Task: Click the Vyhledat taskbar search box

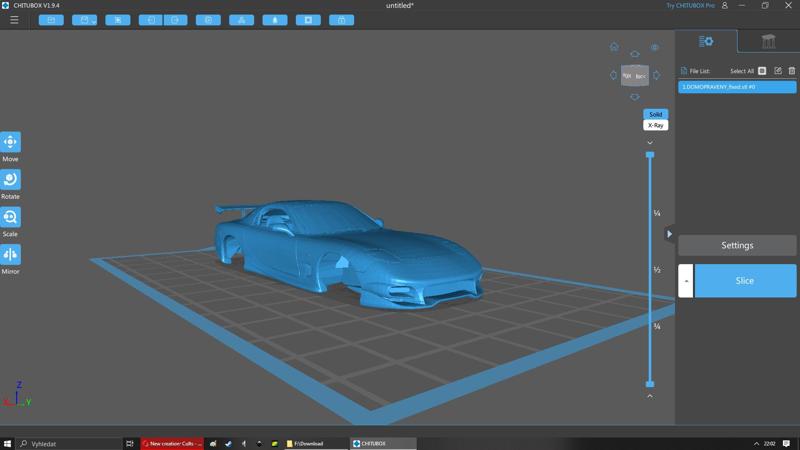Action: click(x=69, y=443)
